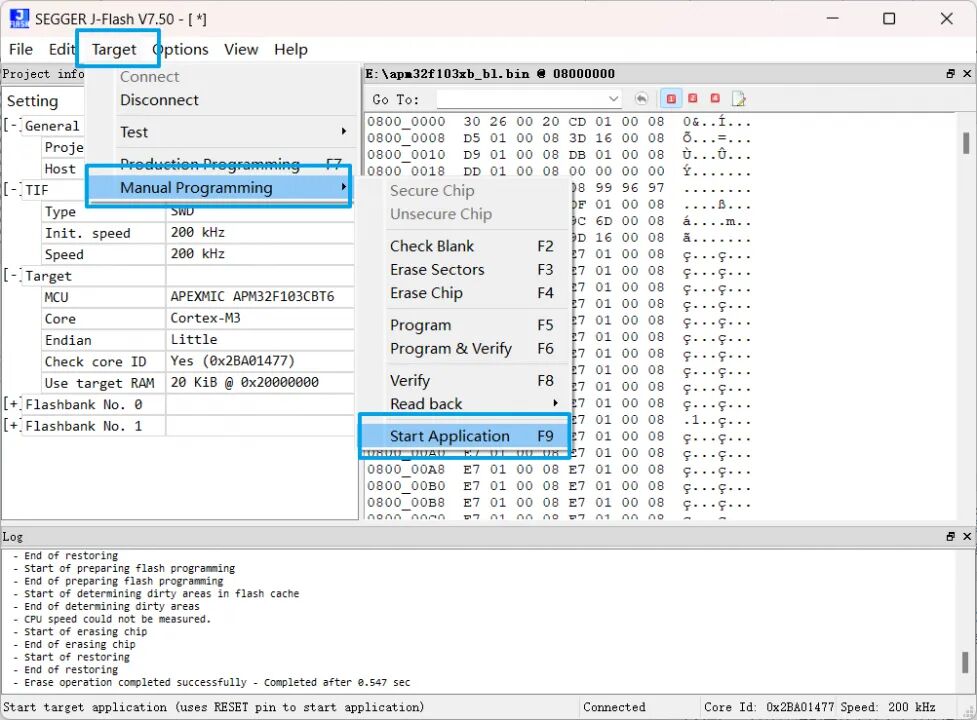The image size is (977, 720).
Task: Collapse the Target settings group
Action: [12, 276]
